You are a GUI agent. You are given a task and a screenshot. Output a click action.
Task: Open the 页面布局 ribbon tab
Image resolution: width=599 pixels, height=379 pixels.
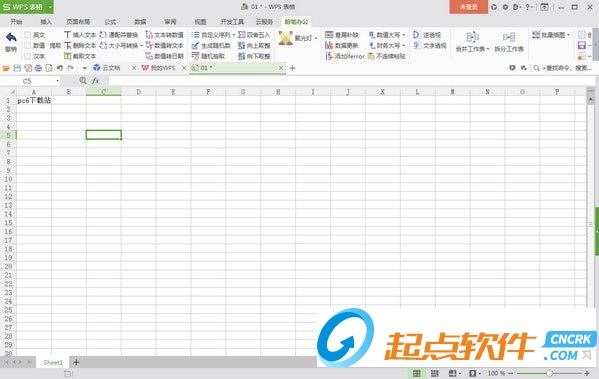78,22
